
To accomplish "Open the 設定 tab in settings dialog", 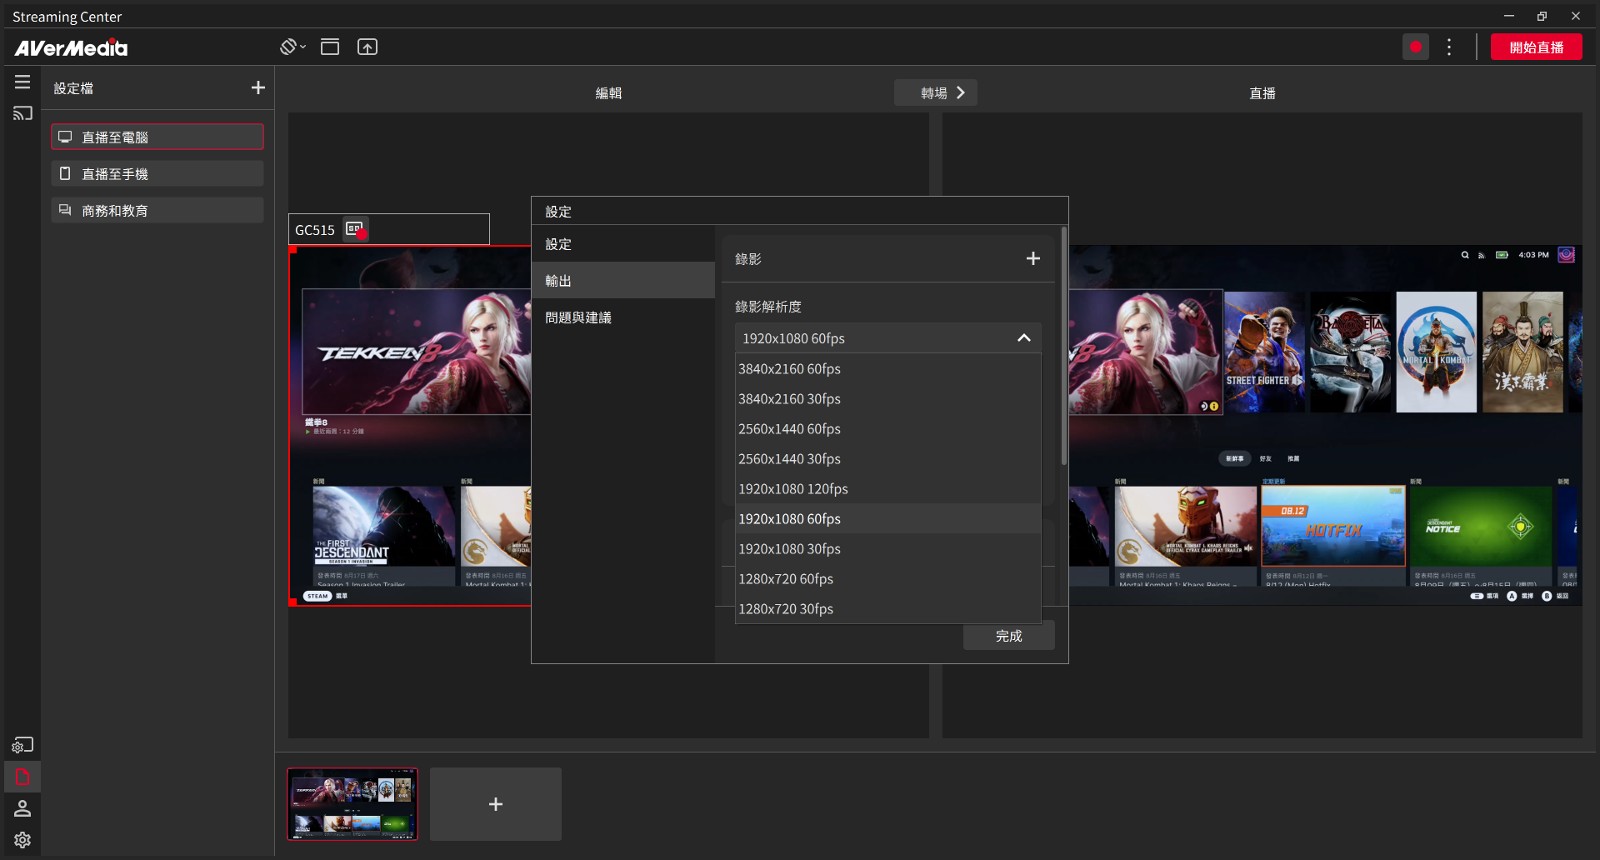I will [x=623, y=244].
